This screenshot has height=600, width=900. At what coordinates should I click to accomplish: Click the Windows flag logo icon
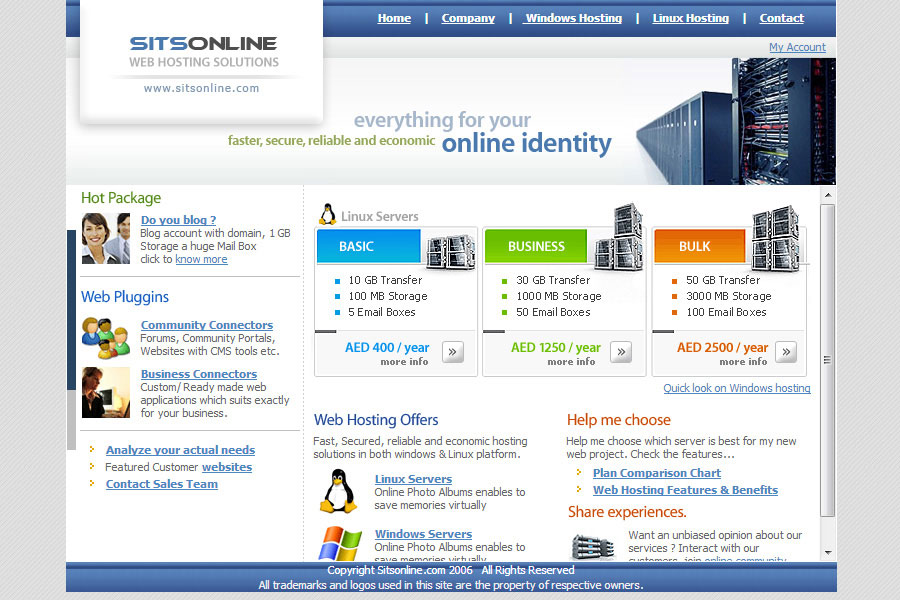[x=340, y=543]
